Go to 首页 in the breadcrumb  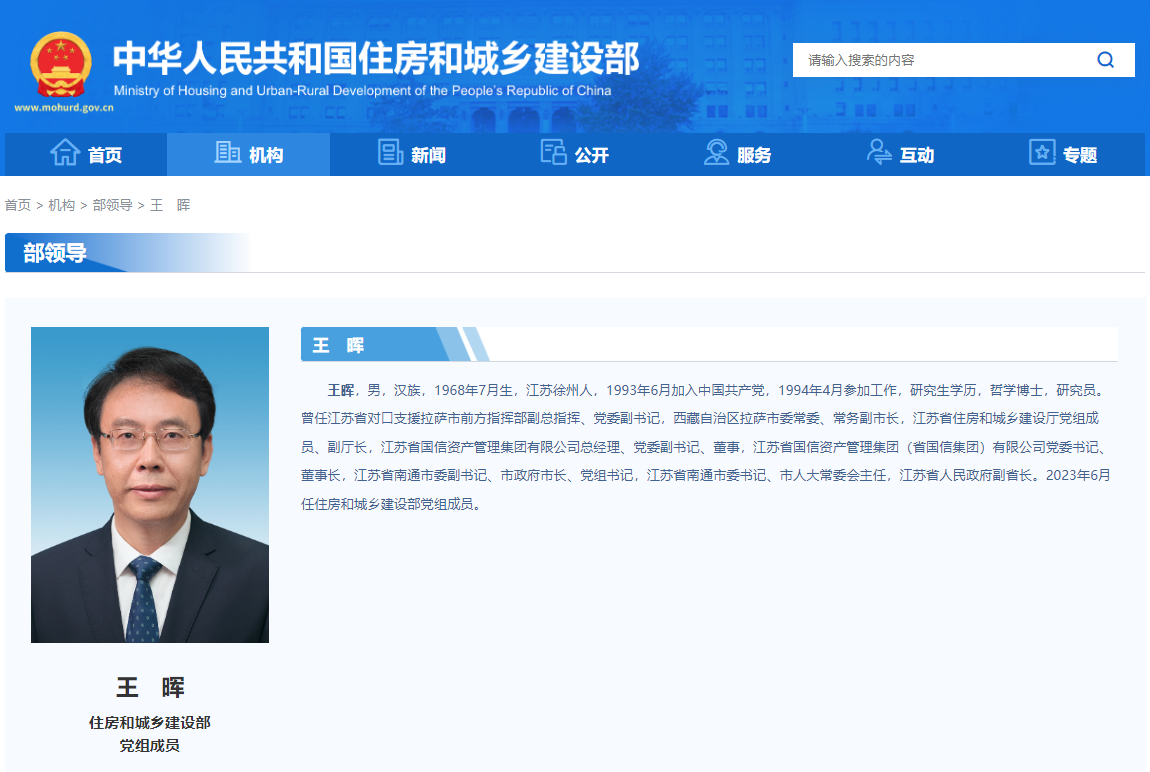point(18,205)
